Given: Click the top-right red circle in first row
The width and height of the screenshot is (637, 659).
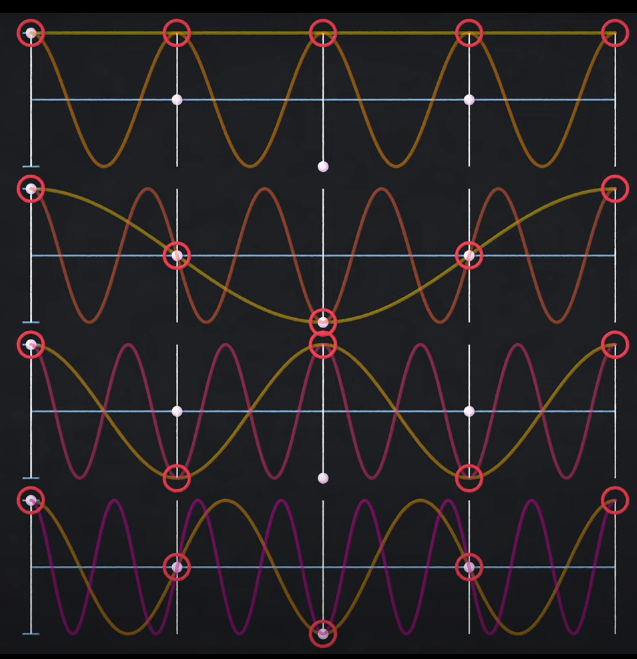Looking at the screenshot, I should pos(614,33).
